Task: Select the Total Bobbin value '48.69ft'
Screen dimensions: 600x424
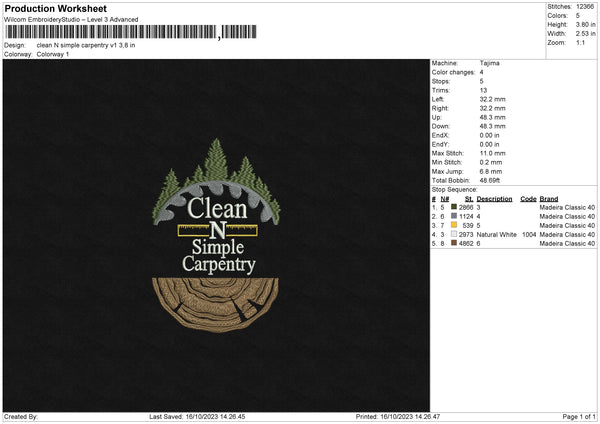Action: pyautogui.click(x=490, y=180)
